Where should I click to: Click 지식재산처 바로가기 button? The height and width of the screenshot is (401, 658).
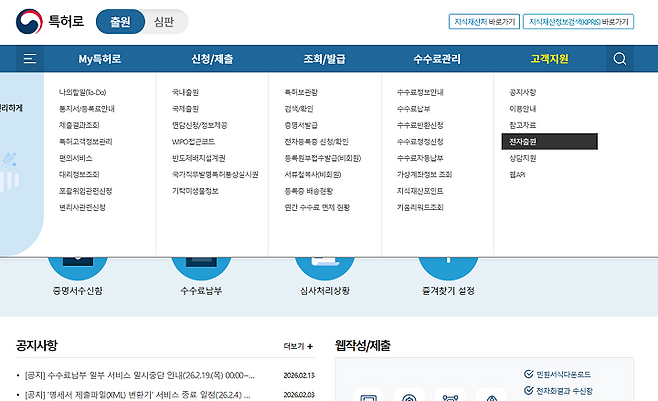[484, 22]
